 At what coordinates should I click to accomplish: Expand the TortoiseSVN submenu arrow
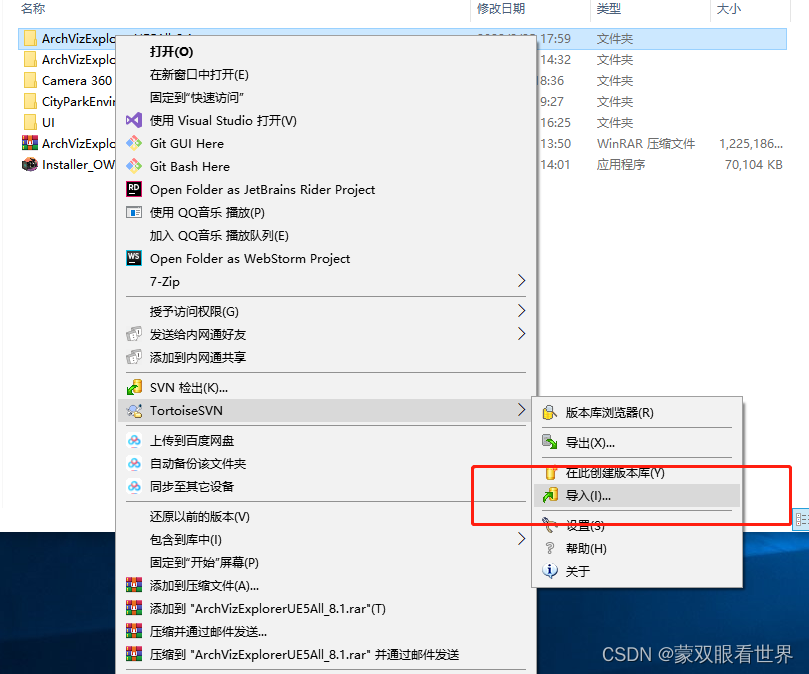pos(521,410)
